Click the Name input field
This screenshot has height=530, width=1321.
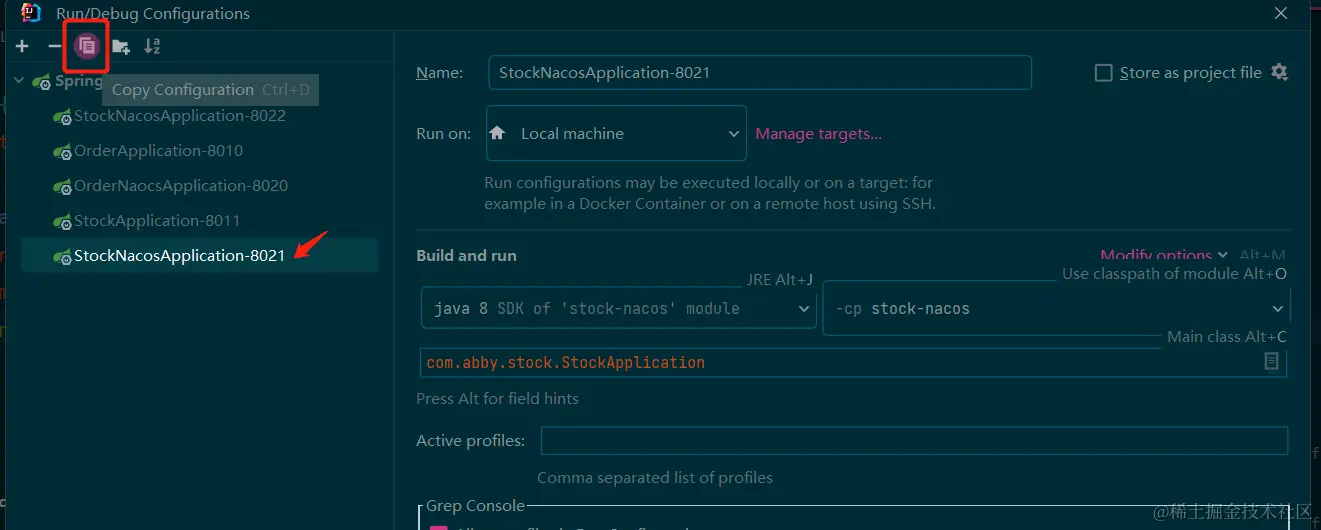pyautogui.click(x=759, y=73)
